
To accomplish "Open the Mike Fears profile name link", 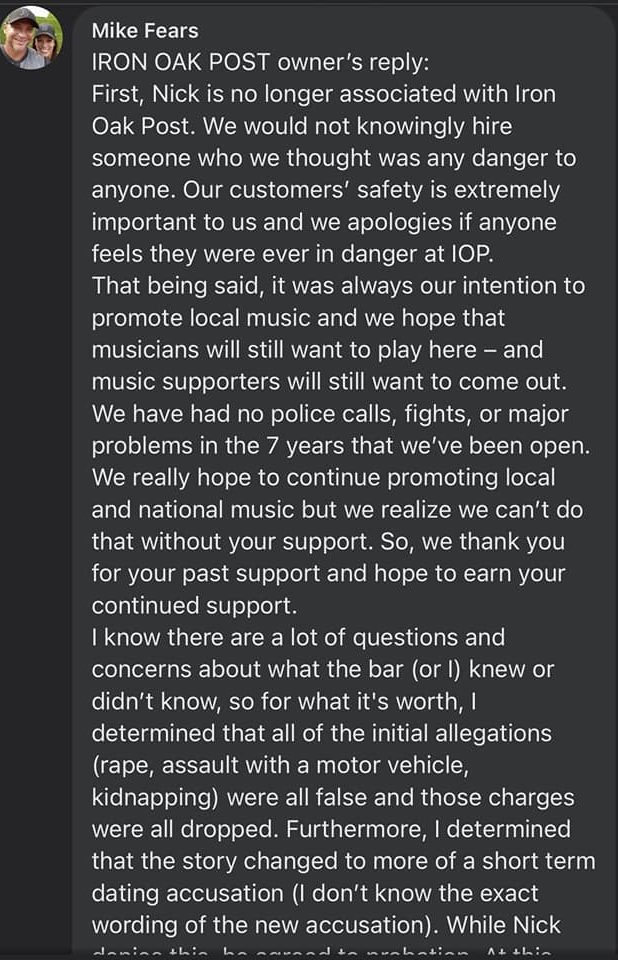I will [x=145, y=31].
